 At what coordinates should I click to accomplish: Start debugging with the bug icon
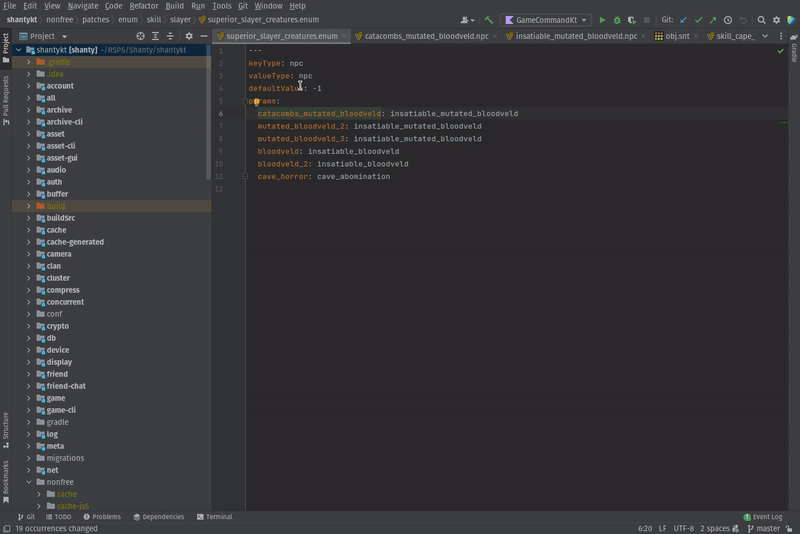tap(616, 20)
